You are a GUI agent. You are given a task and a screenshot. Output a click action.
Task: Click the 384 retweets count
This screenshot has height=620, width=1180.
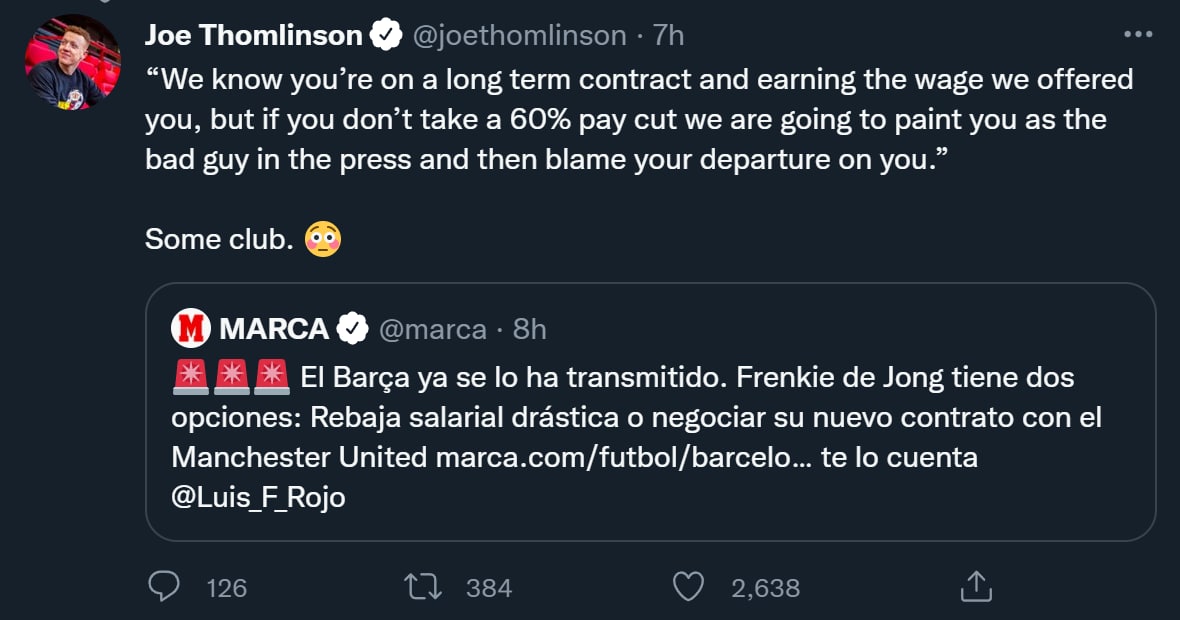coord(489,588)
